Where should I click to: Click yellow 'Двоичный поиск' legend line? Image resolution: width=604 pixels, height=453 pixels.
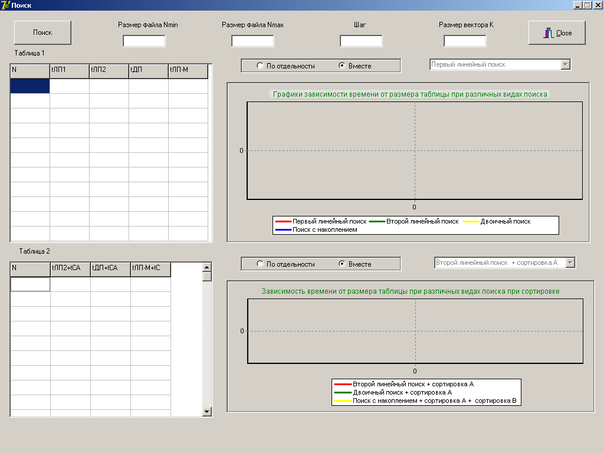(471, 221)
